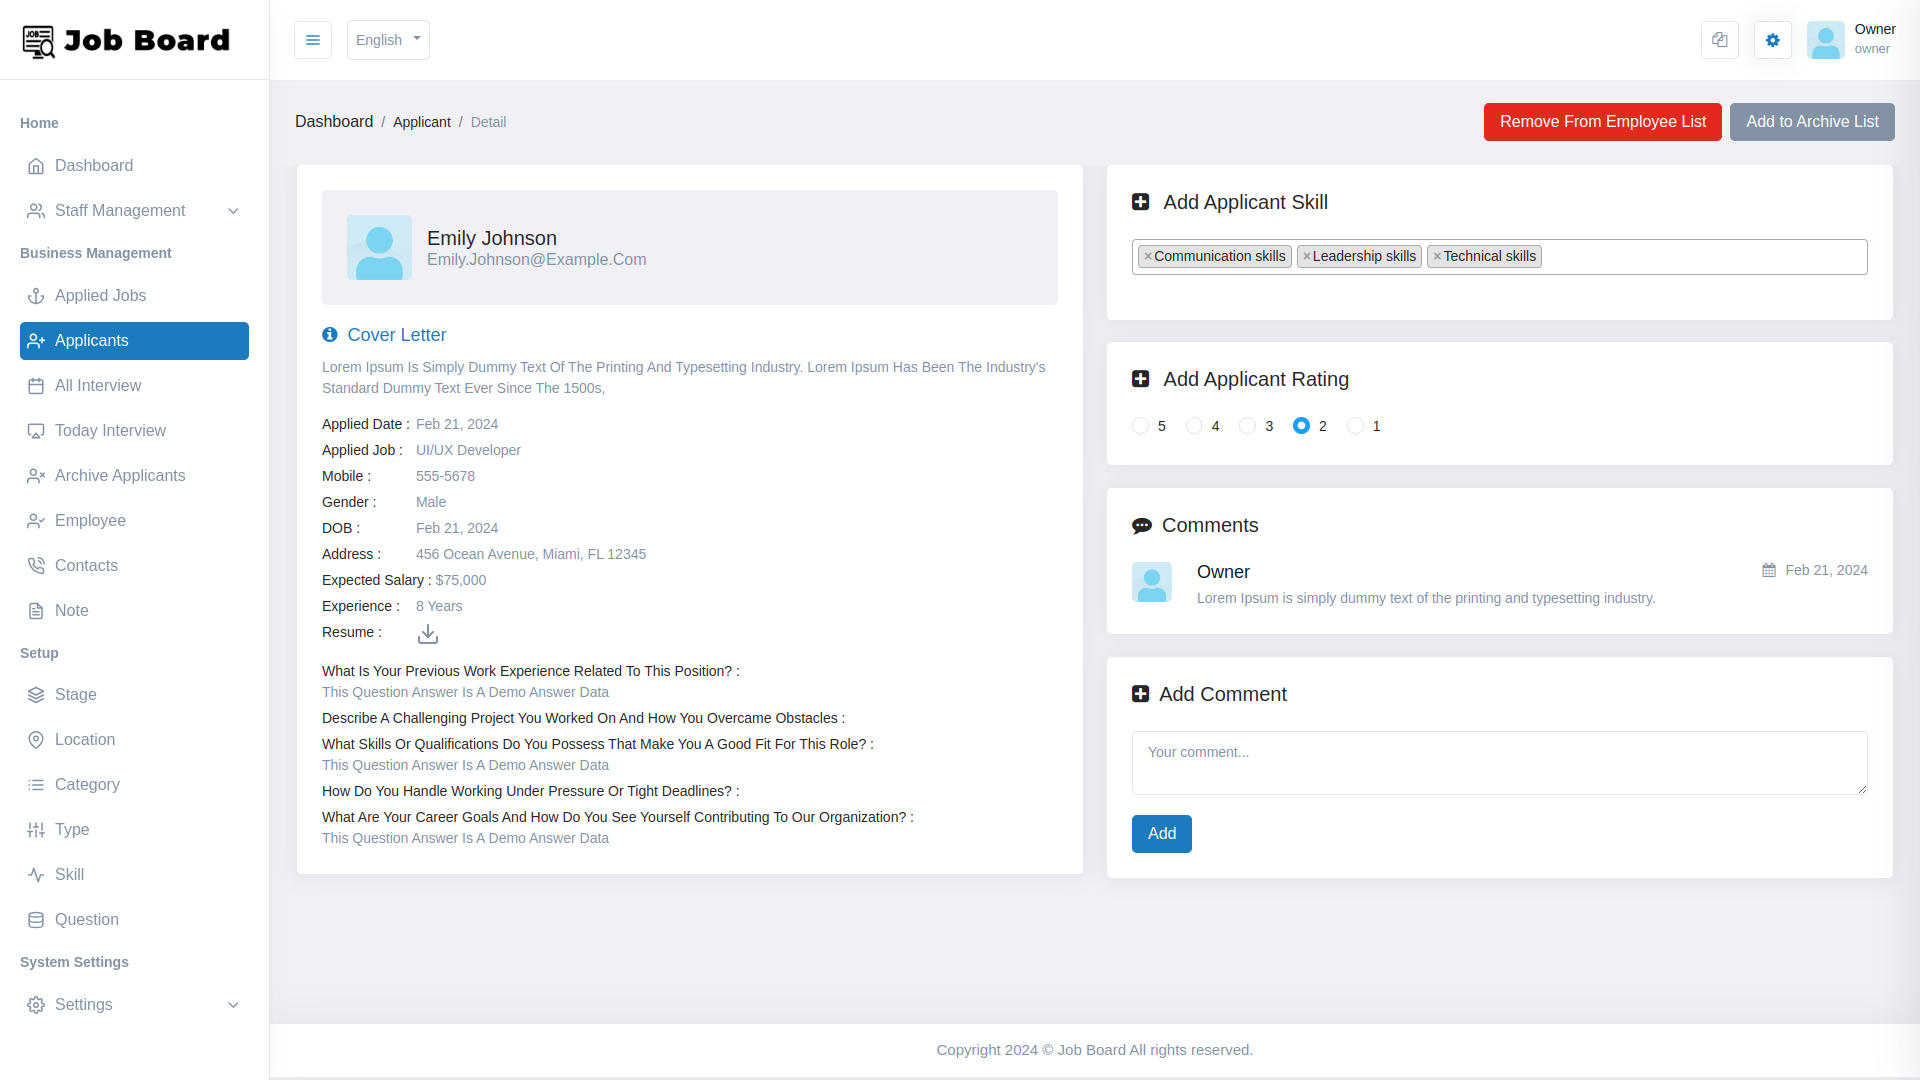Click the resume download icon
This screenshot has width=1920, height=1080.
(x=427, y=633)
